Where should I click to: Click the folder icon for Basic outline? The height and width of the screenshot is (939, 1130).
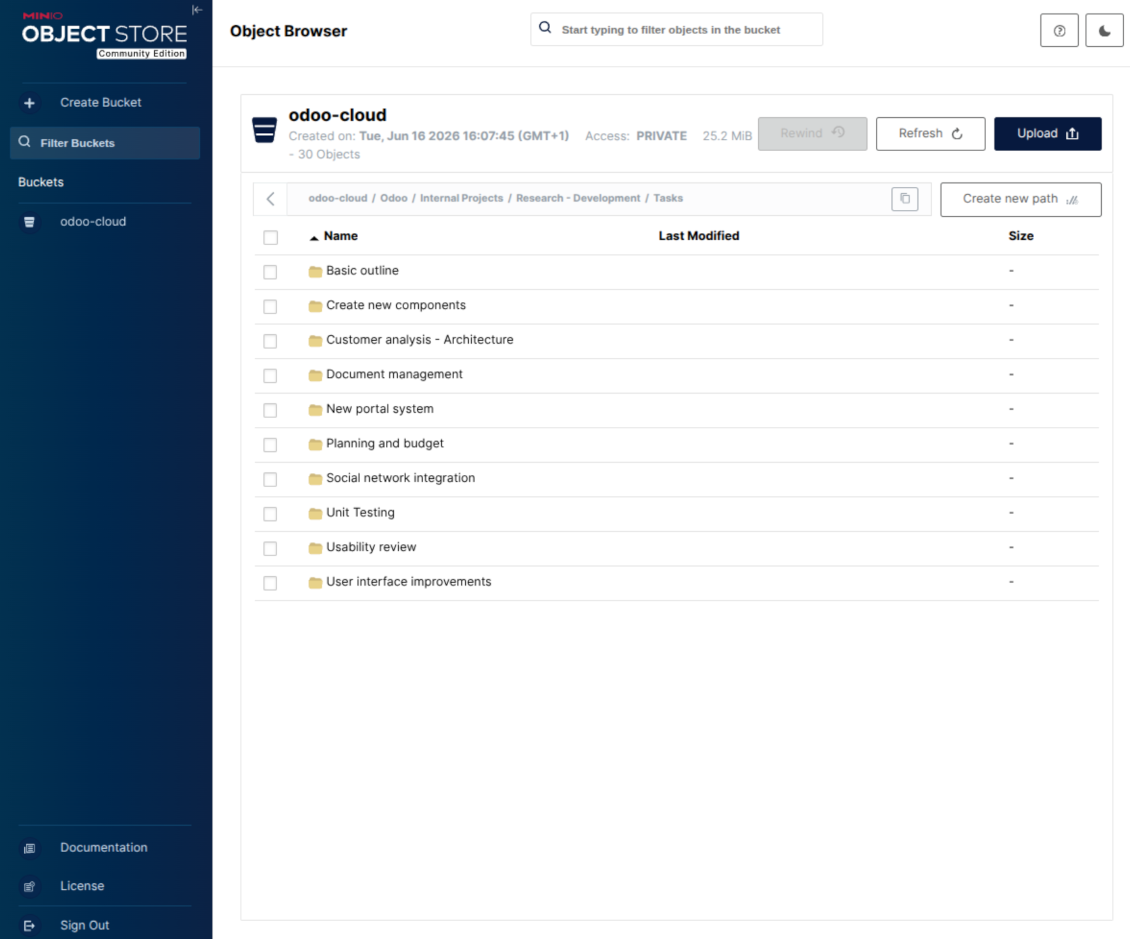pos(315,272)
